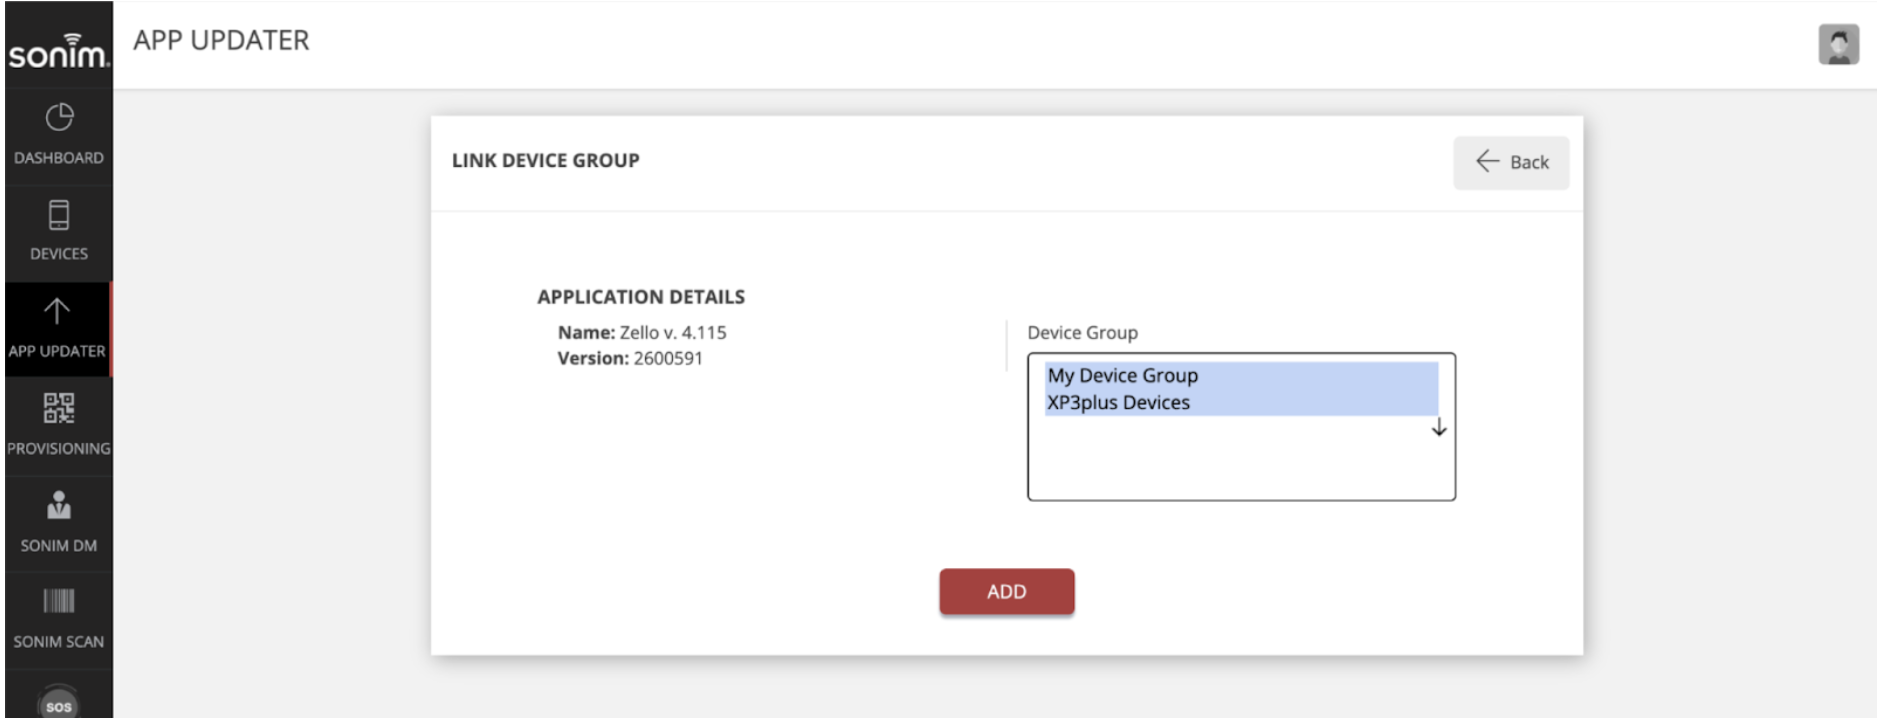Select the App Updater arrow icon
This screenshot has width=1884, height=720.
(57, 311)
